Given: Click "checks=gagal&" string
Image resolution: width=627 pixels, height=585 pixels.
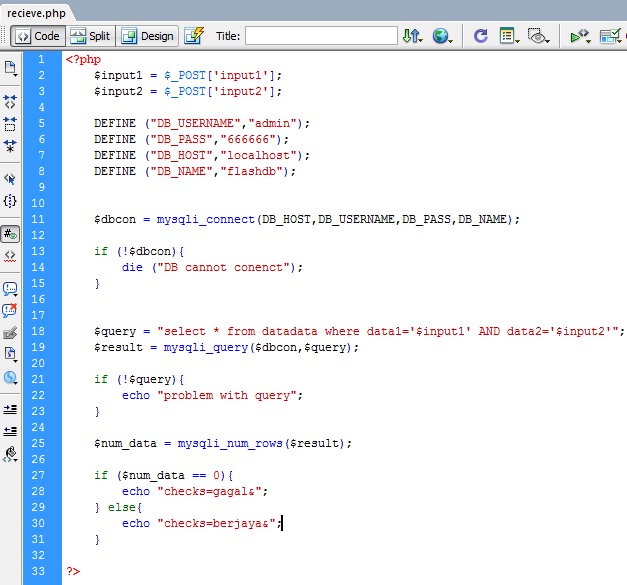Looking at the screenshot, I should [x=209, y=491].
